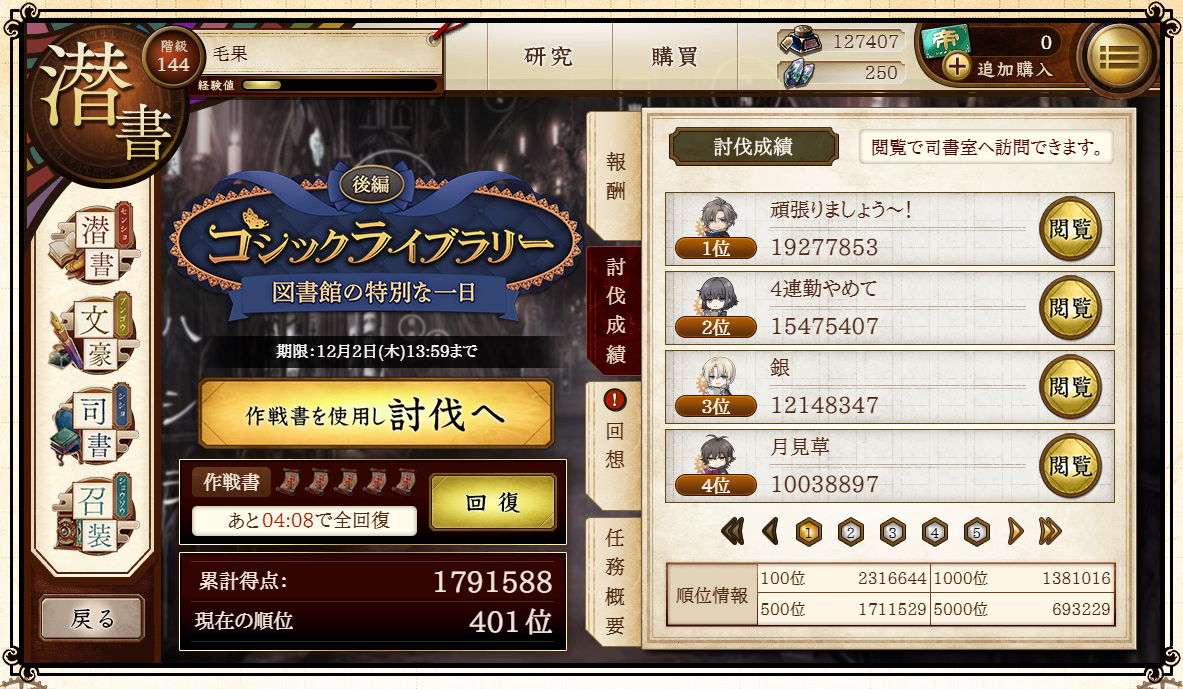Switch to the 報酬 tab

615,176
